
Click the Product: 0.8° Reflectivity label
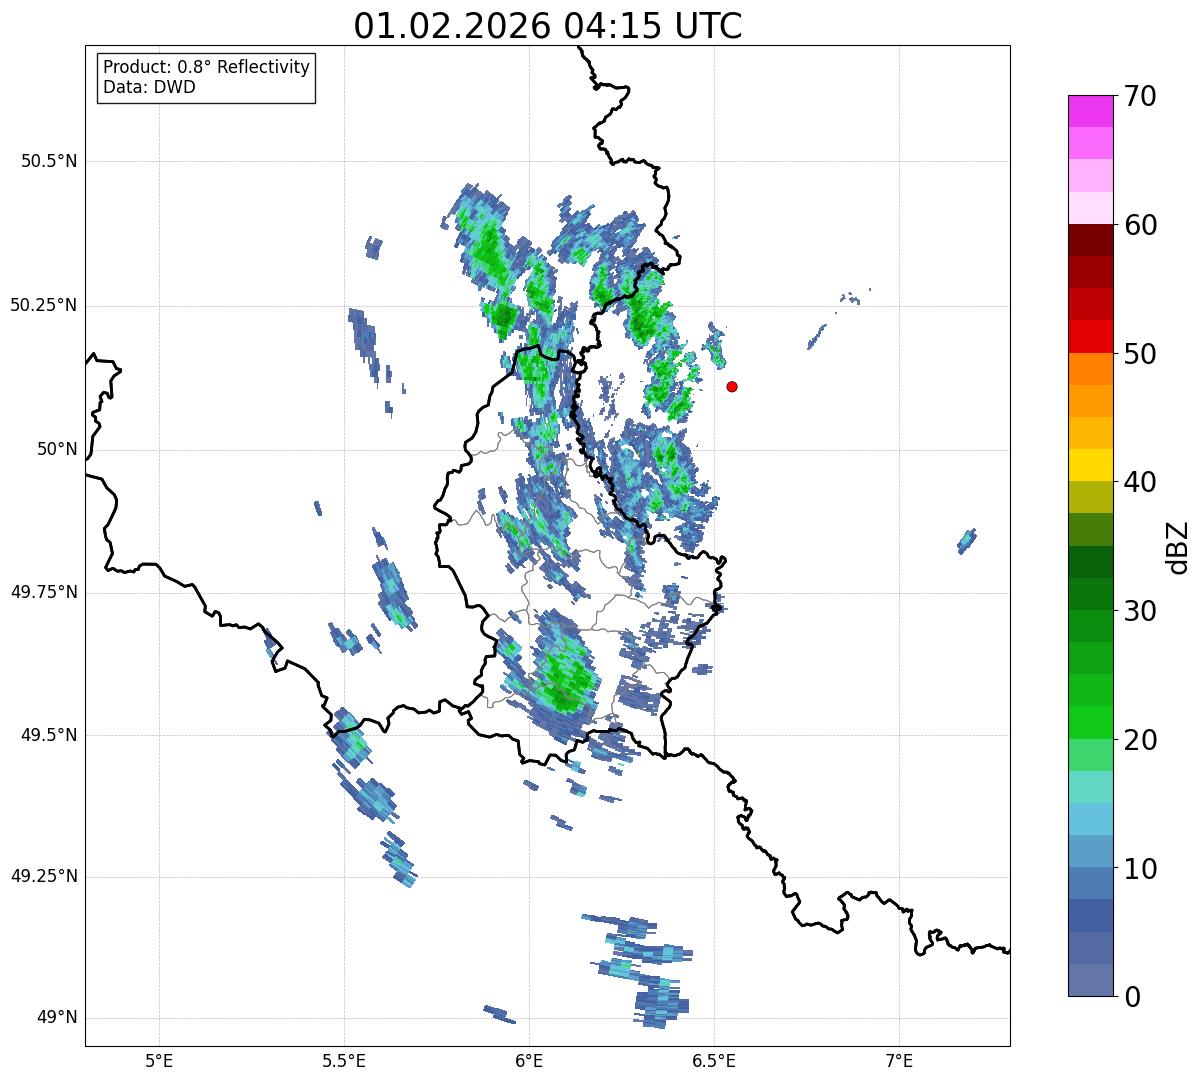(x=206, y=67)
